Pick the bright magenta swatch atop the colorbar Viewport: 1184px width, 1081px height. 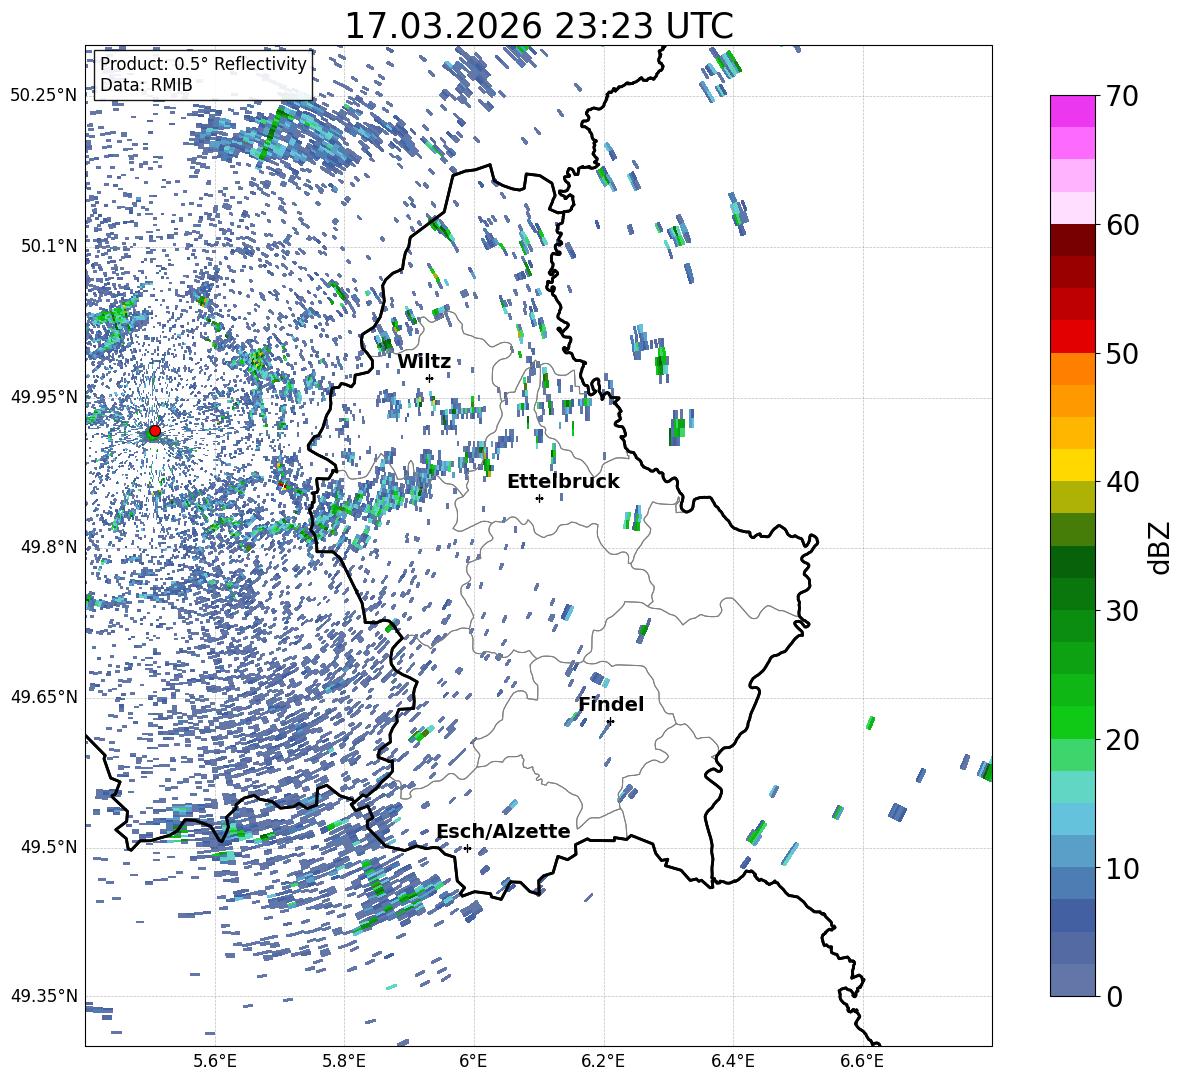tap(1073, 111)
